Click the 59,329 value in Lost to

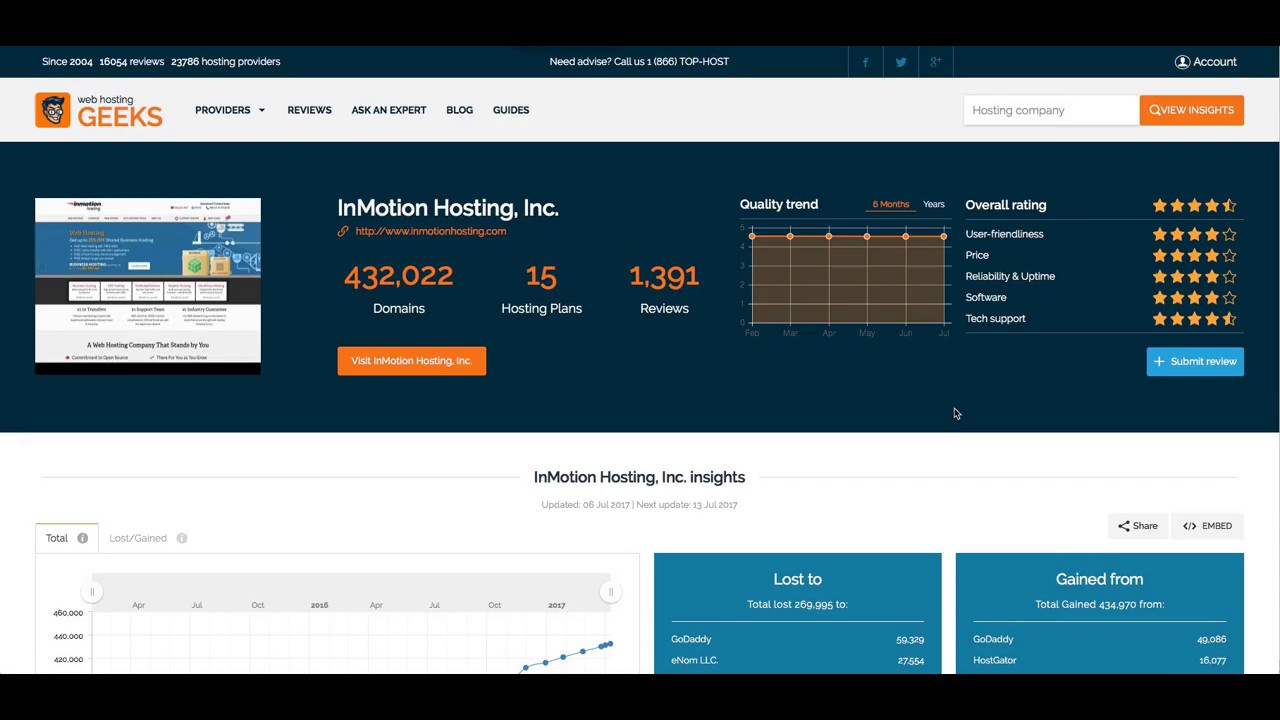910,639
